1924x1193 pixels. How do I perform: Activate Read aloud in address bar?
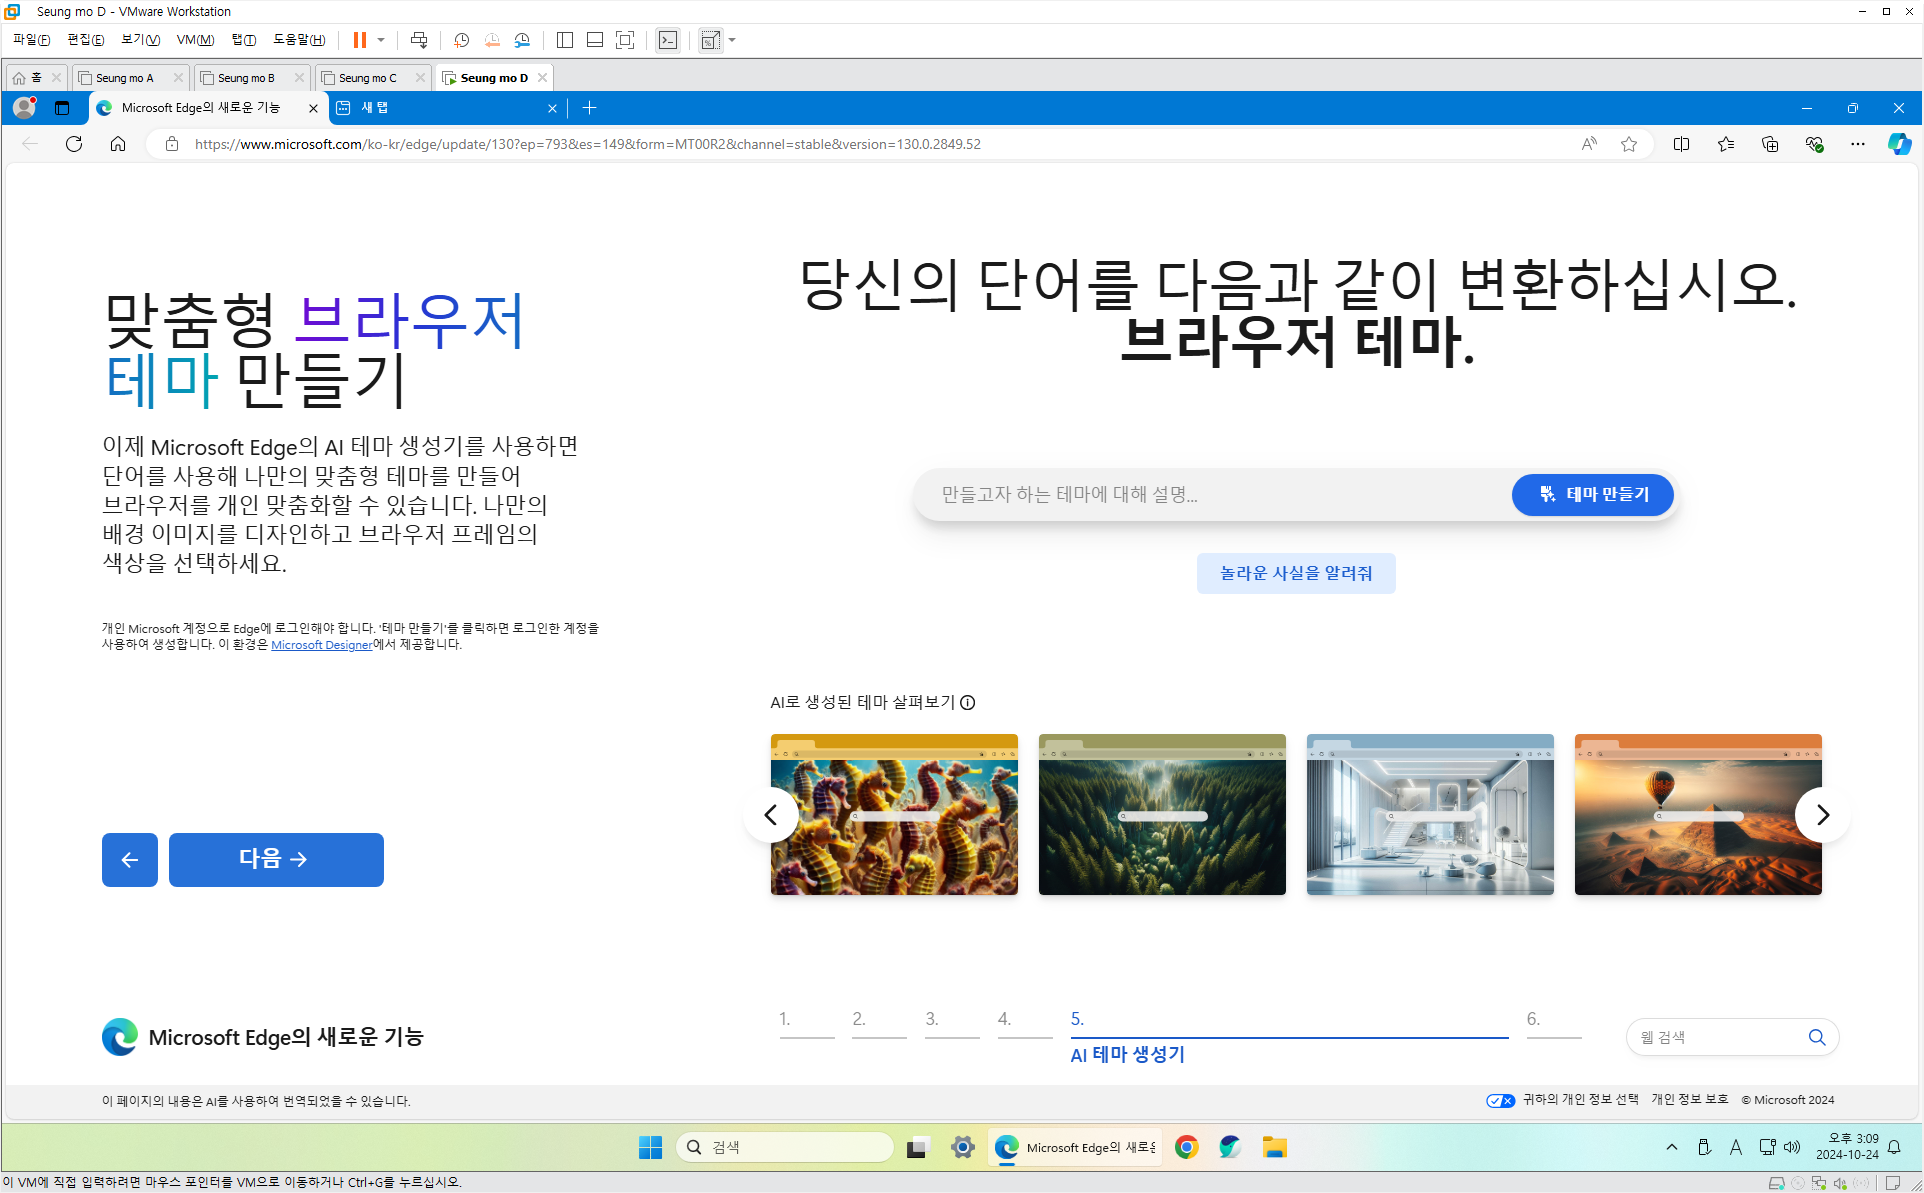tap(1589, 144)
